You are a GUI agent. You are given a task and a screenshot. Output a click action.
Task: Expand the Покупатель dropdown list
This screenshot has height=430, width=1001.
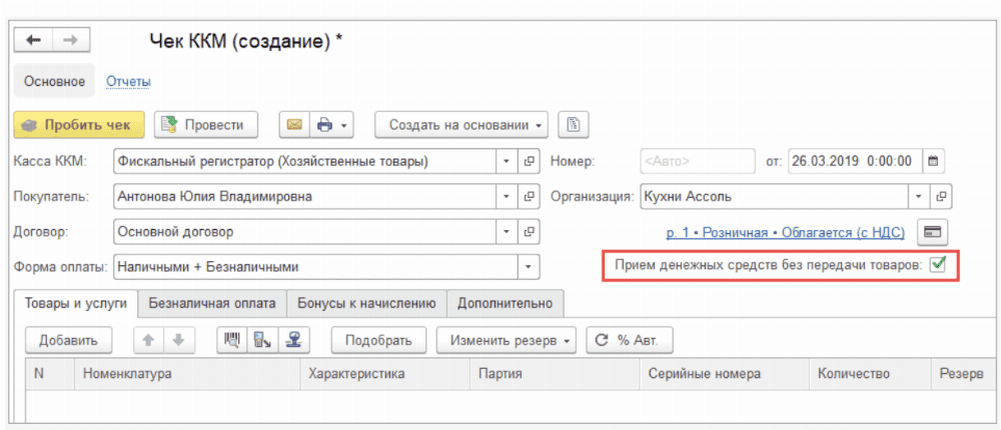pyautogui.click(x=506, y=196)
